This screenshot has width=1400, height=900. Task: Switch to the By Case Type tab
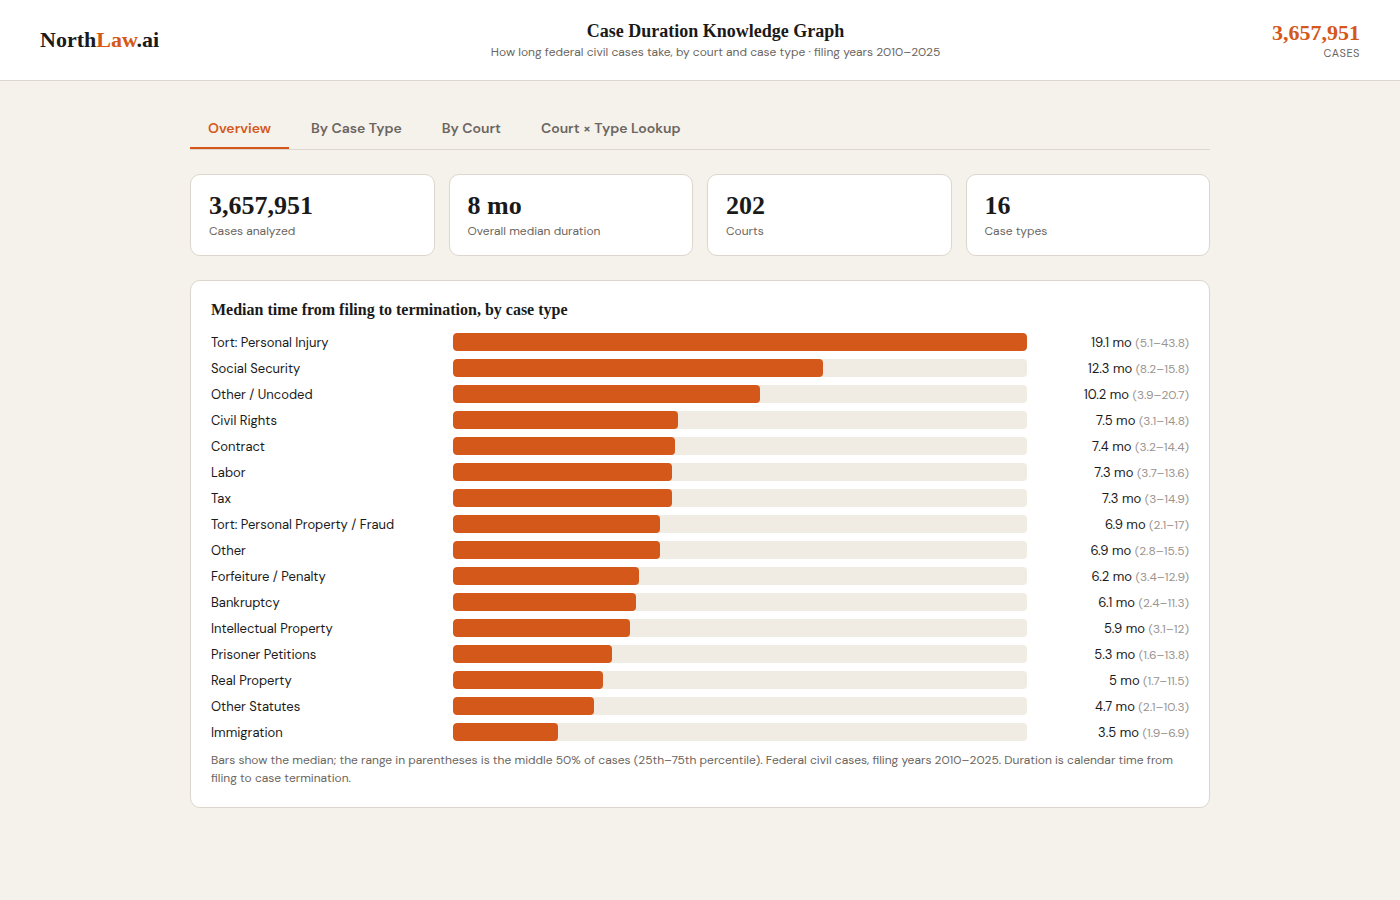[x=356, y=128]
